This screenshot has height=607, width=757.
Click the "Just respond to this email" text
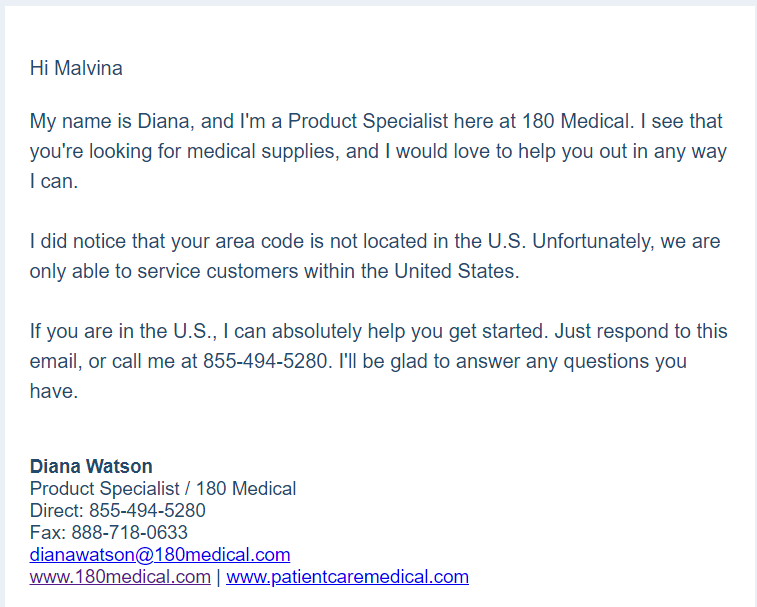click(640, 331)
